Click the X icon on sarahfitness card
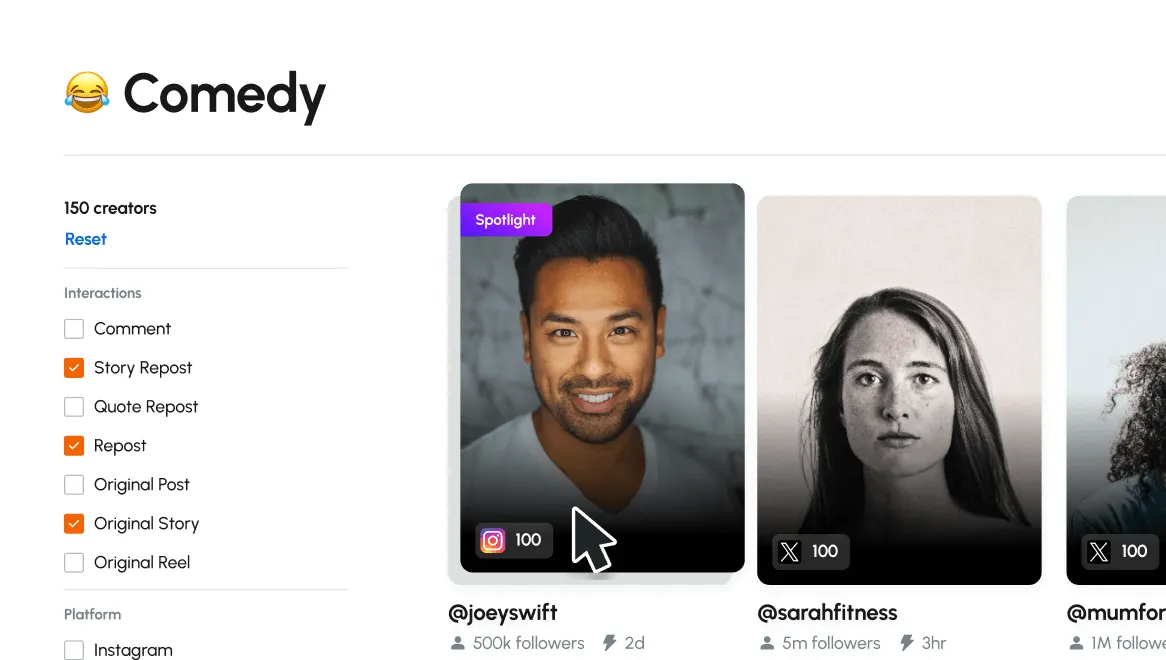 [790, 551]
